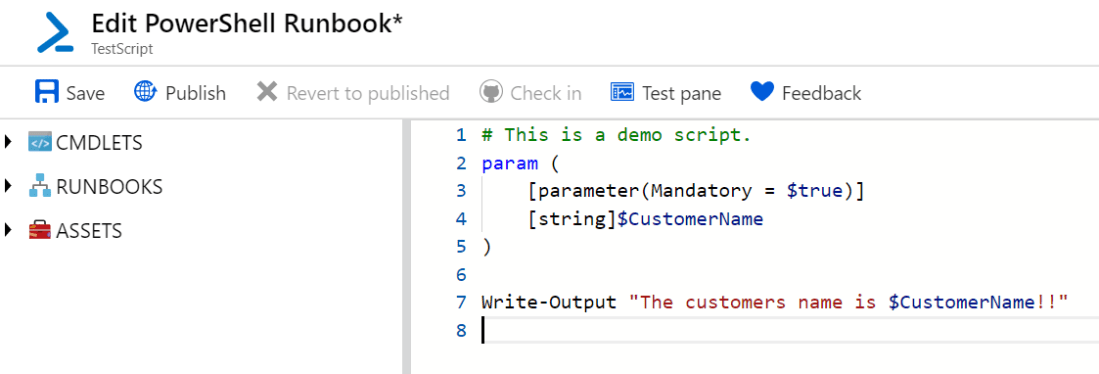Expand the RUNBOOKS tree node arrow
Image resolution: width=1099 pixels, height=374 pixels.
[8, 186]
